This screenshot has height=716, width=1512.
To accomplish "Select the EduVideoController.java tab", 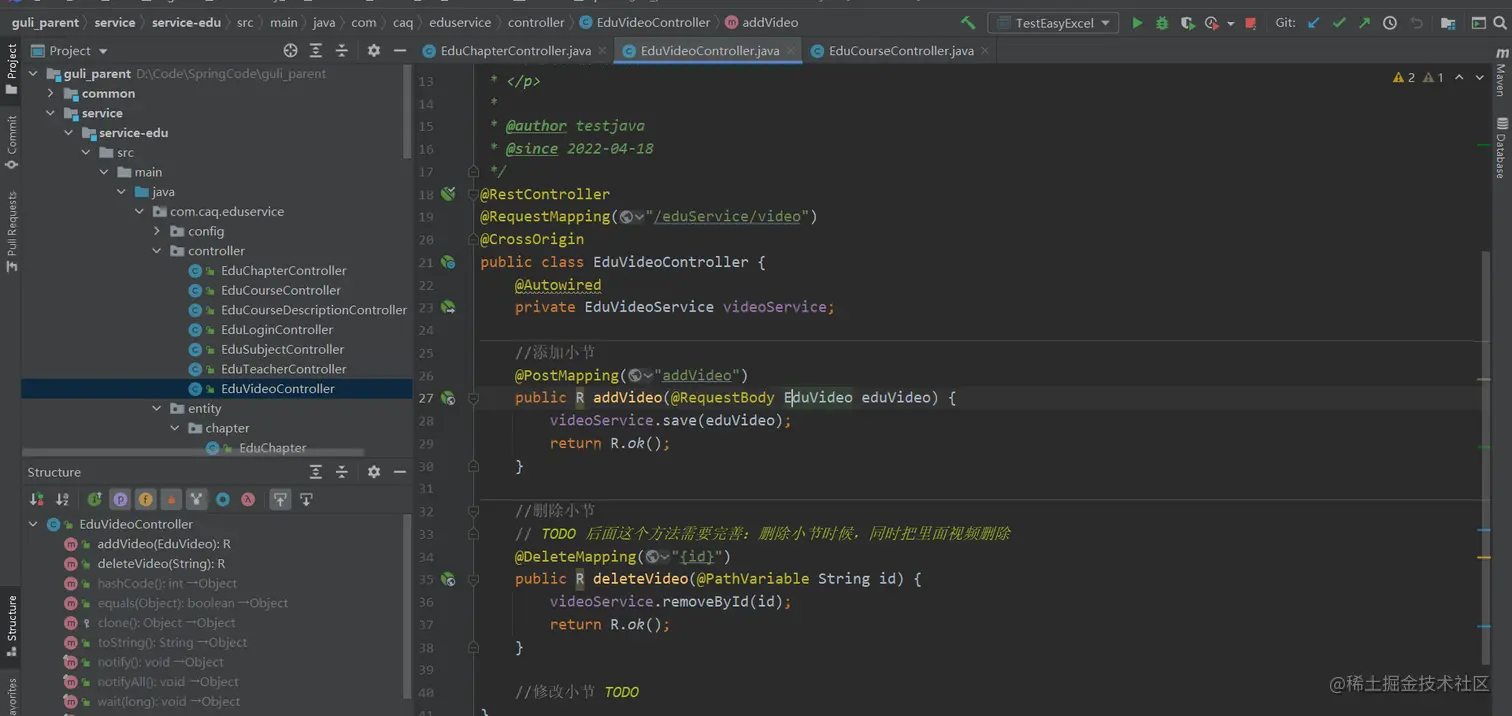I will click(710, 51).
